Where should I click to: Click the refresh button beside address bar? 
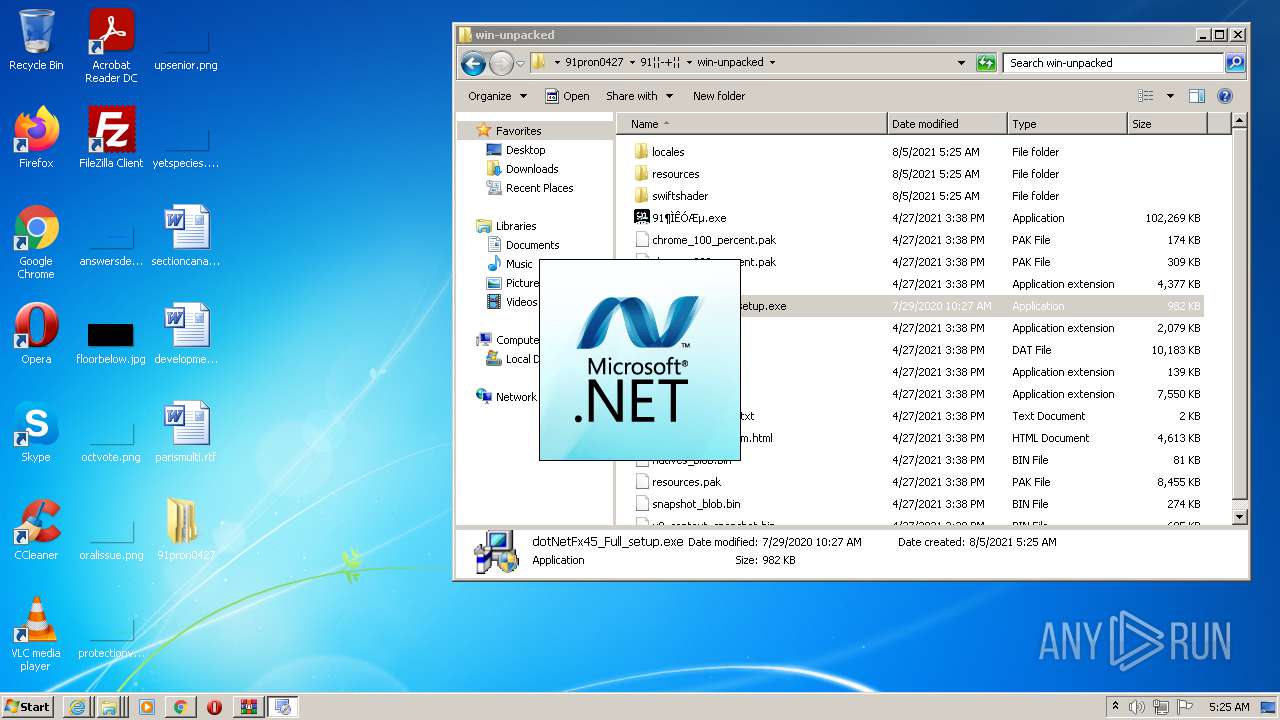[x=986, y=63]
